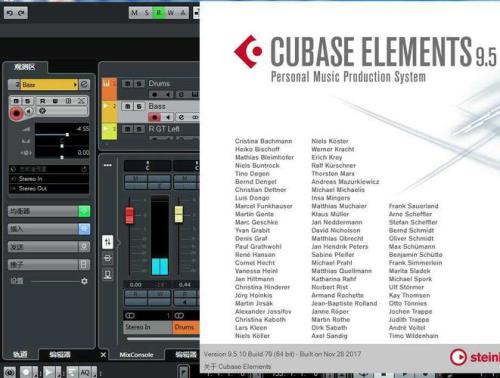Screen dimensions: 500x378
Task: Click the Inspector delay slider at 0.00
Action: coord(62,157)
